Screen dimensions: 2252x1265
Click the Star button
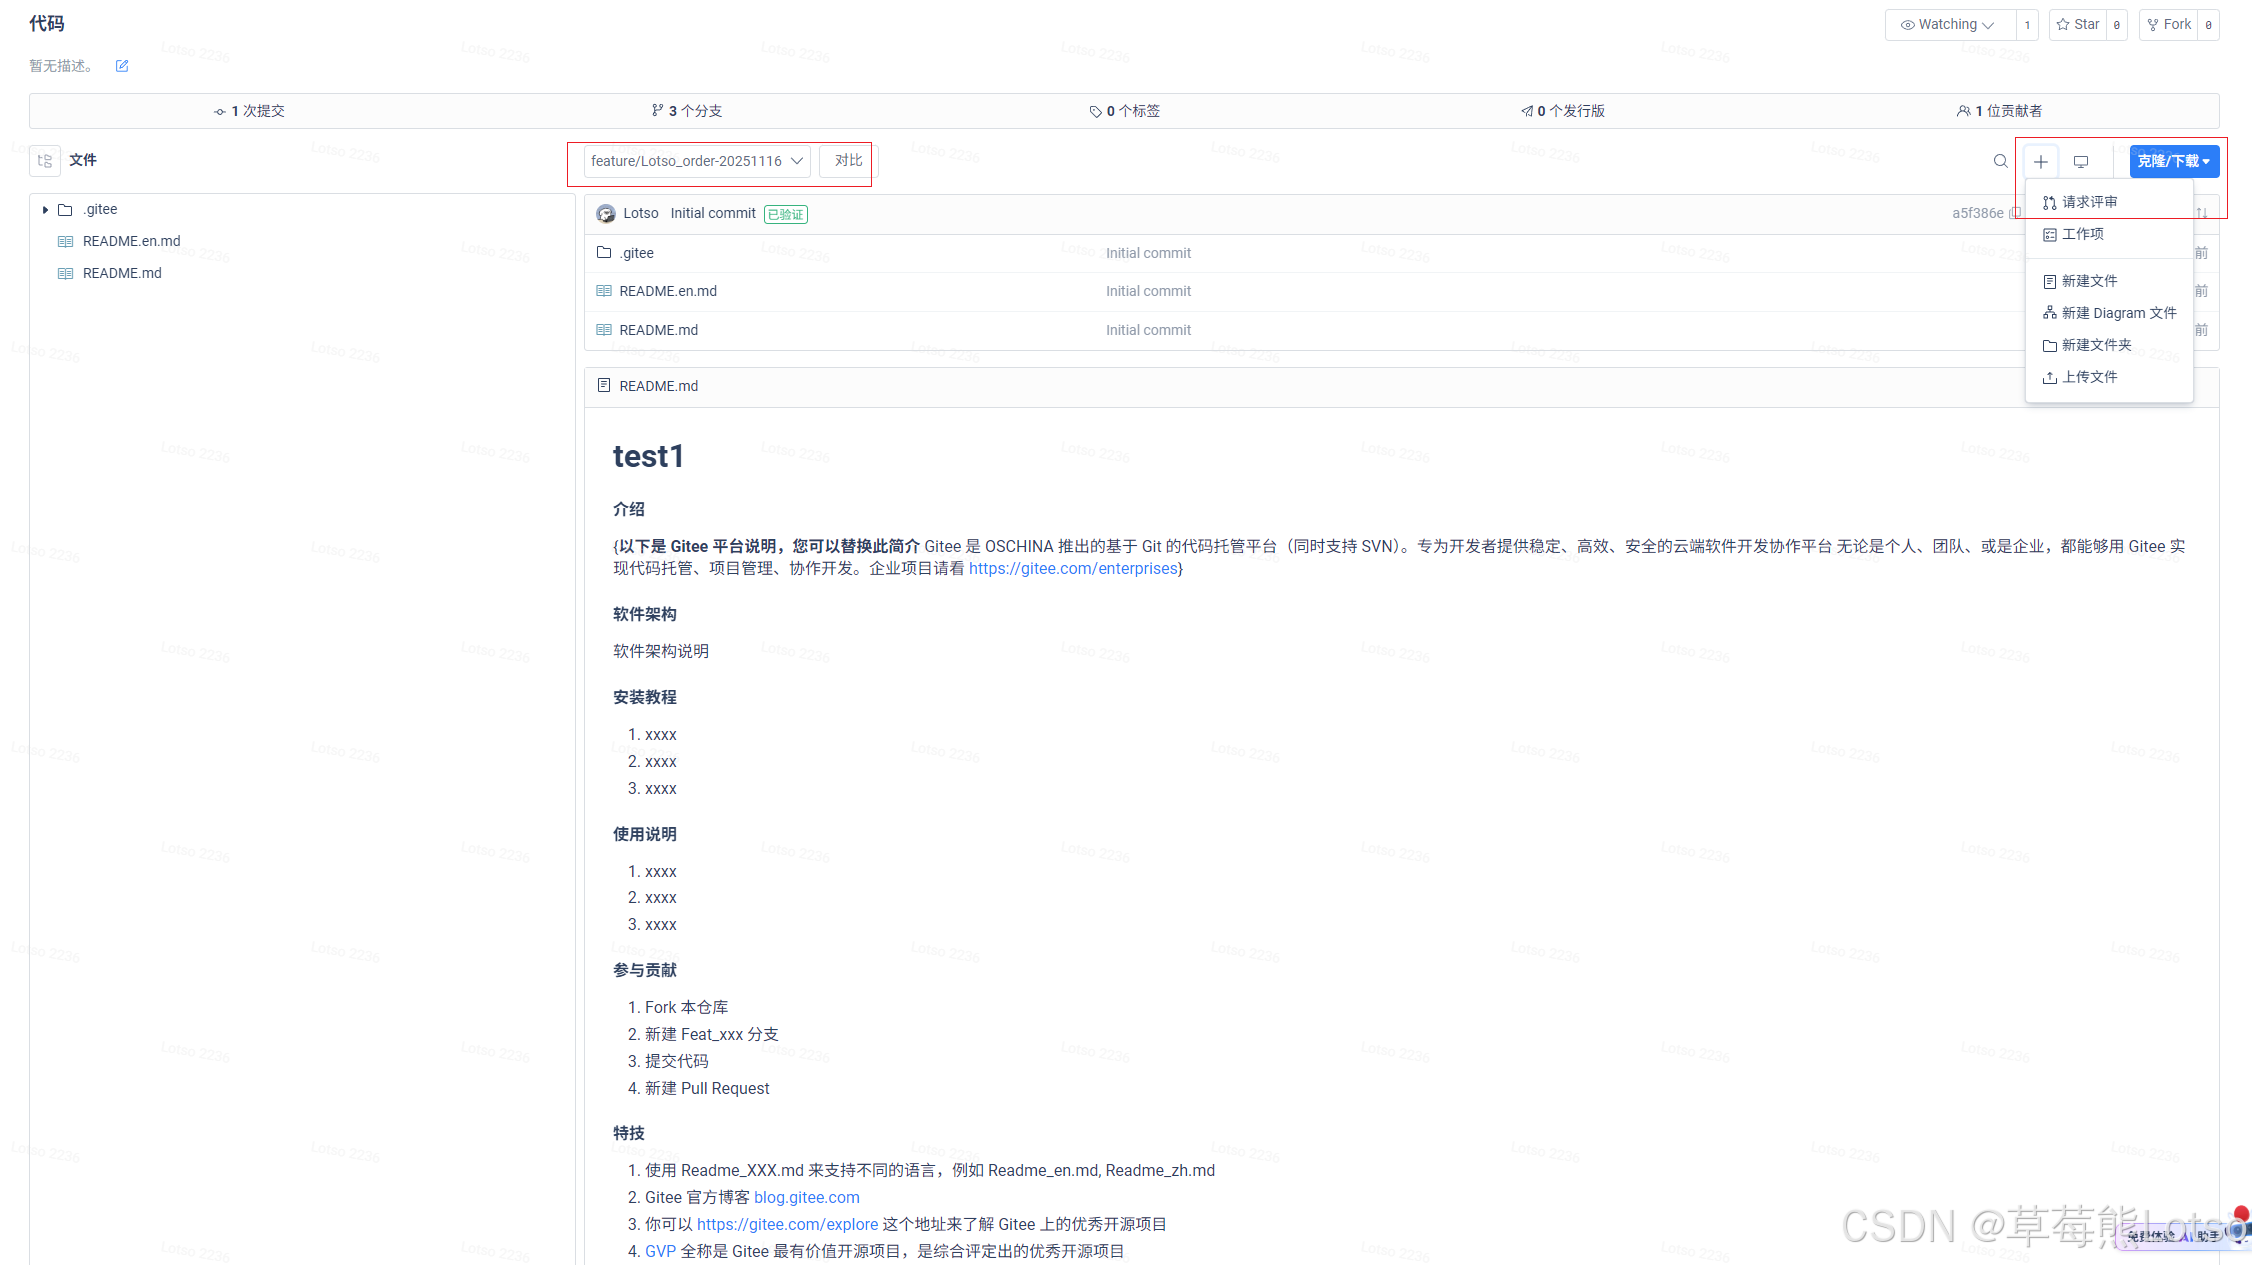[x=2078, y=25]
